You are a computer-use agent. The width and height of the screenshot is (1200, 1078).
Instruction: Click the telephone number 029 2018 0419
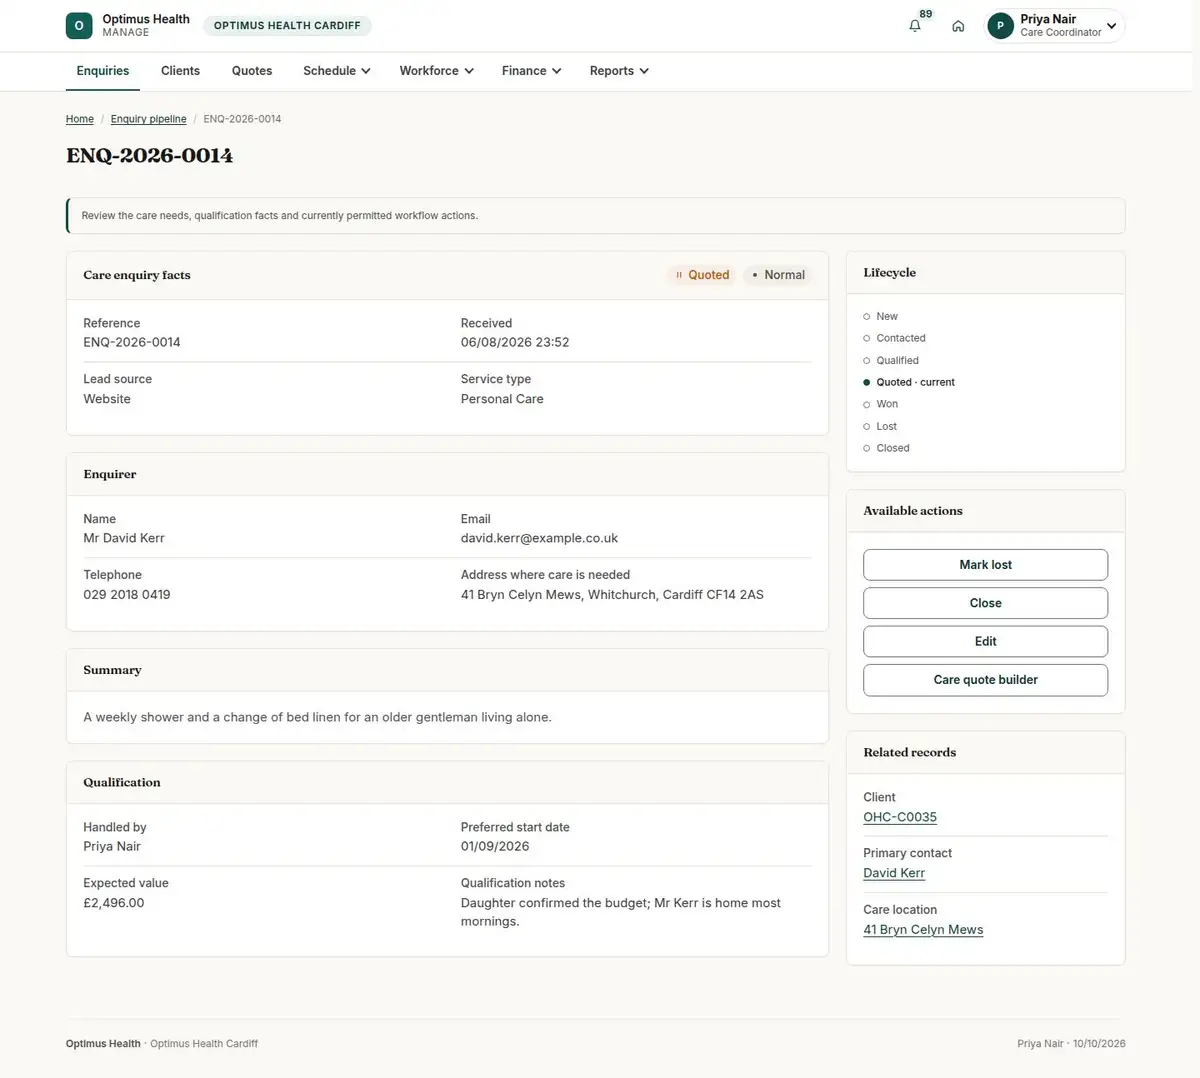pos(127,594)
